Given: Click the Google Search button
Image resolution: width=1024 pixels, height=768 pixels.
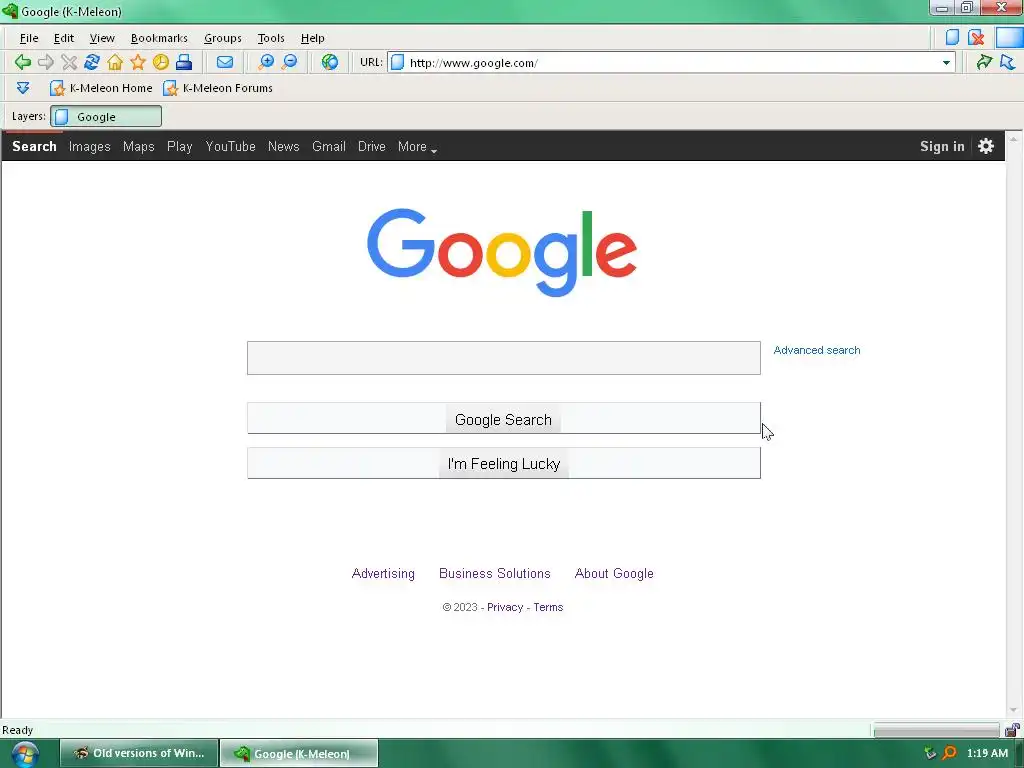Looking at the screenshot, I should coord(504,419).
